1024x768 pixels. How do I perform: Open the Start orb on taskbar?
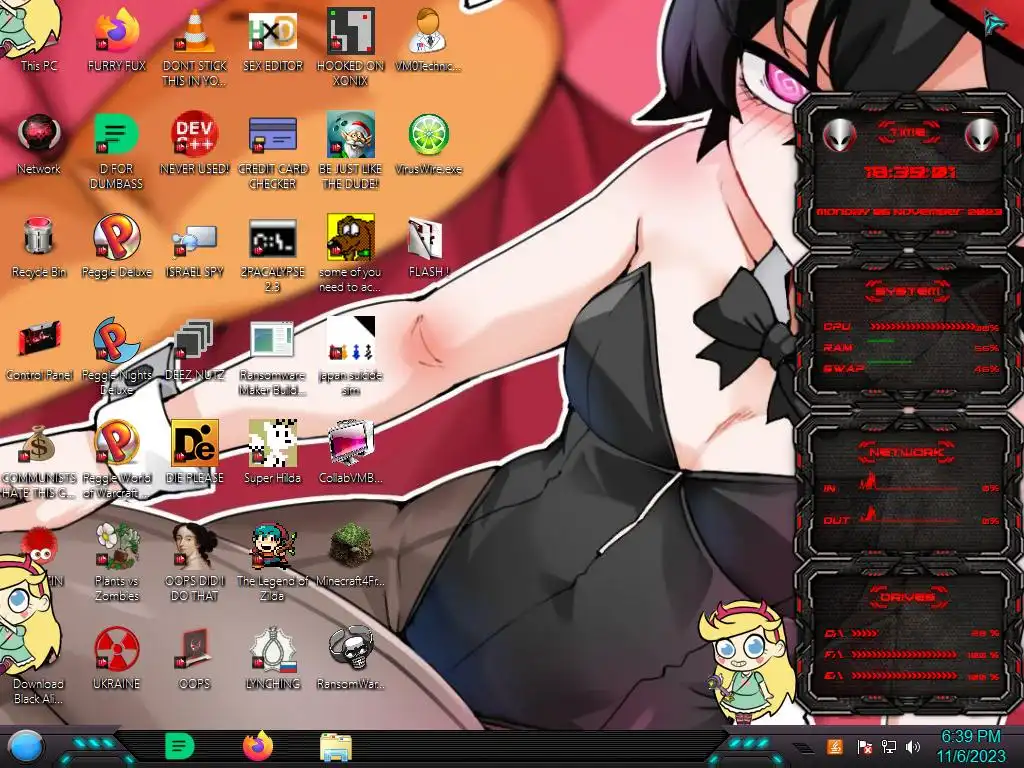point(27,747)
